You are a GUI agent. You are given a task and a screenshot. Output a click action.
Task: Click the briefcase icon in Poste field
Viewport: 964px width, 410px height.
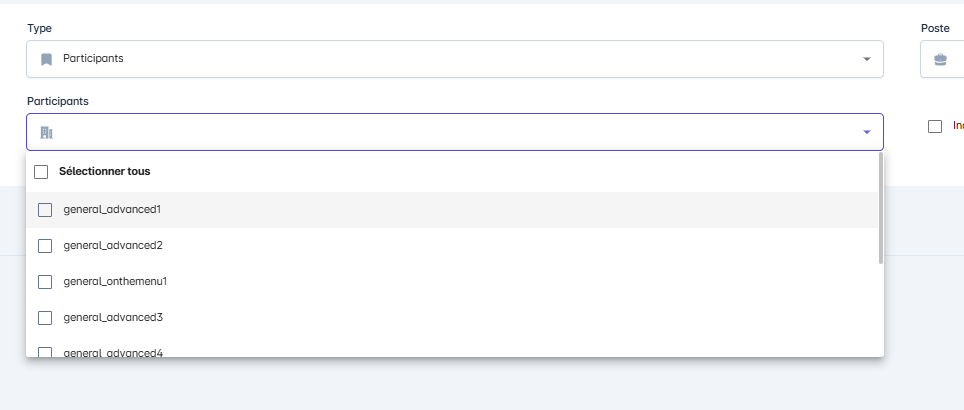(940, 59)
